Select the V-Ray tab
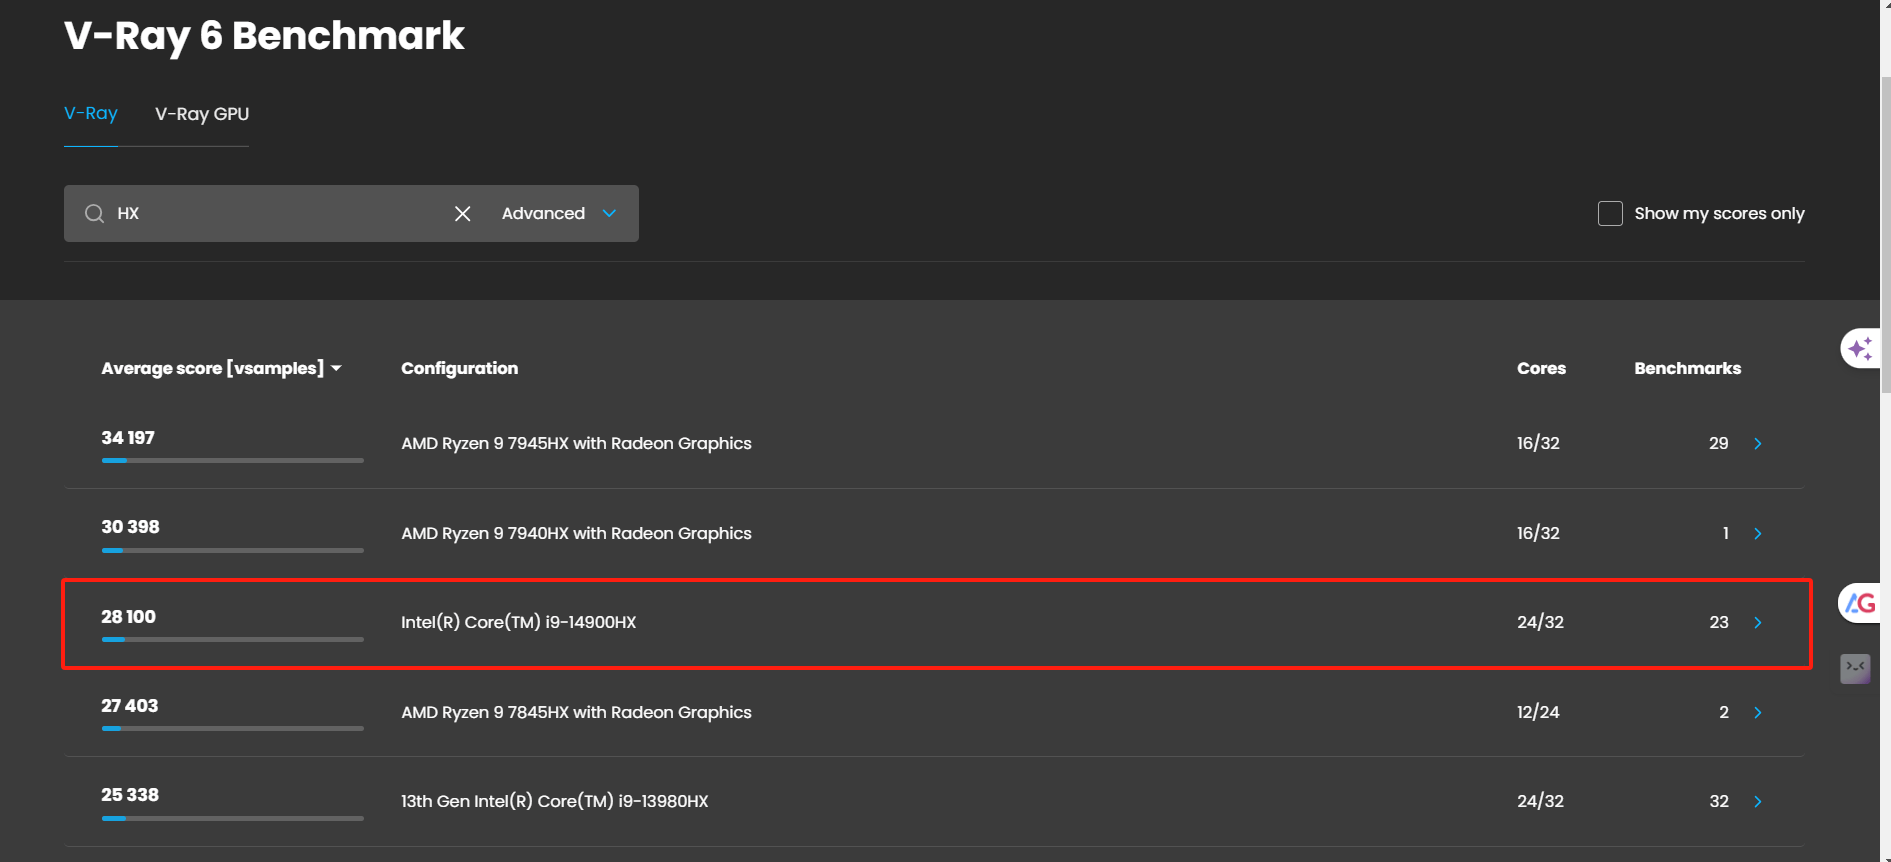 (x=91, y=113)
